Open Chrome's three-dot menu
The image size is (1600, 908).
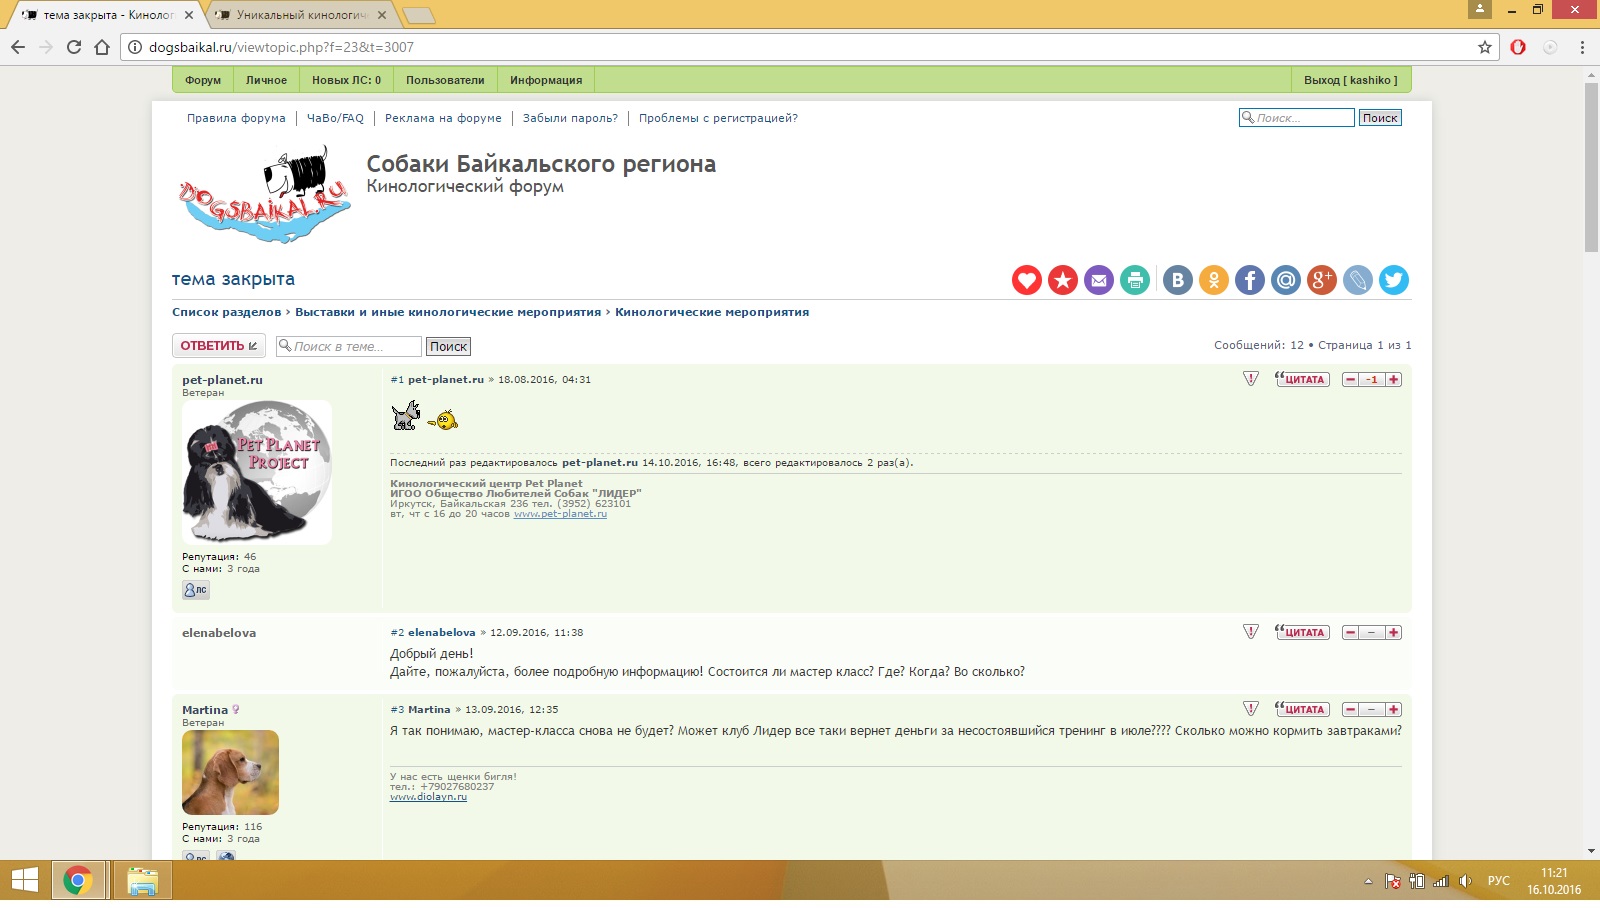coord(1582,47)
